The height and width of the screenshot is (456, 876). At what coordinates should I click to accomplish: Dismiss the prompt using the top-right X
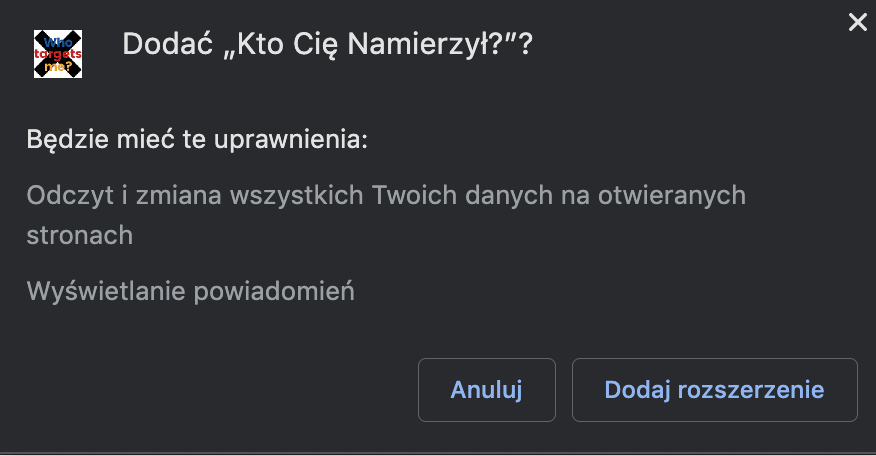[858, 22]
